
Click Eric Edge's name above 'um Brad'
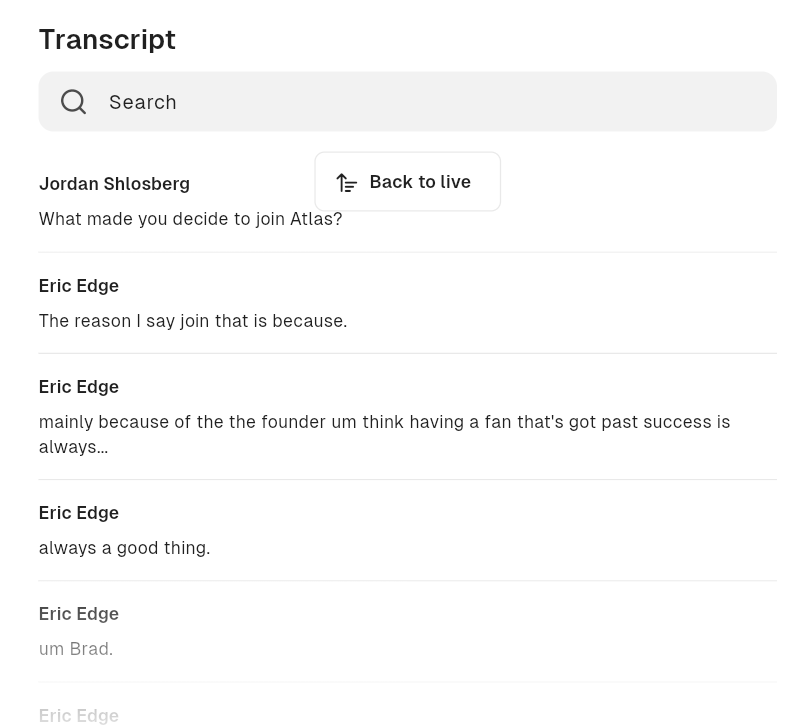point(78,613)
